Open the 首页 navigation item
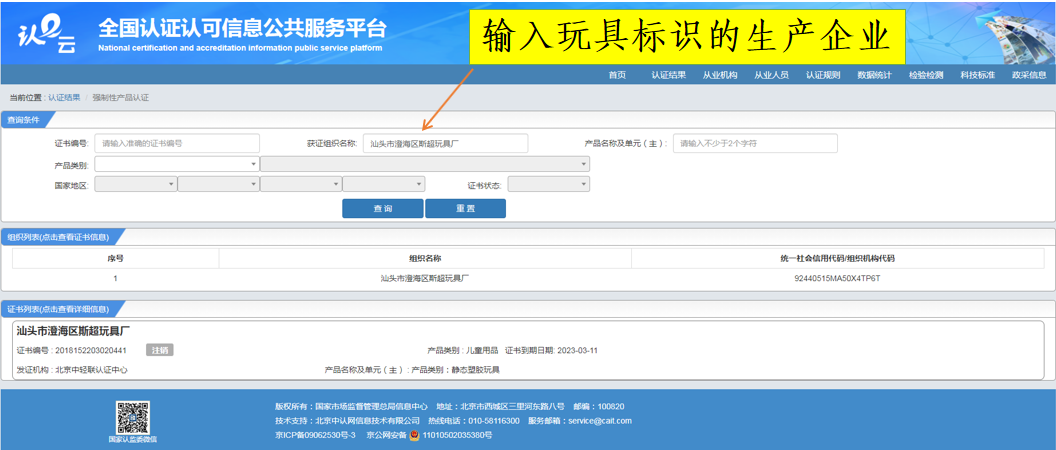Image resolution: width=1056 pixels, height=450 pixels. [617, 75]
